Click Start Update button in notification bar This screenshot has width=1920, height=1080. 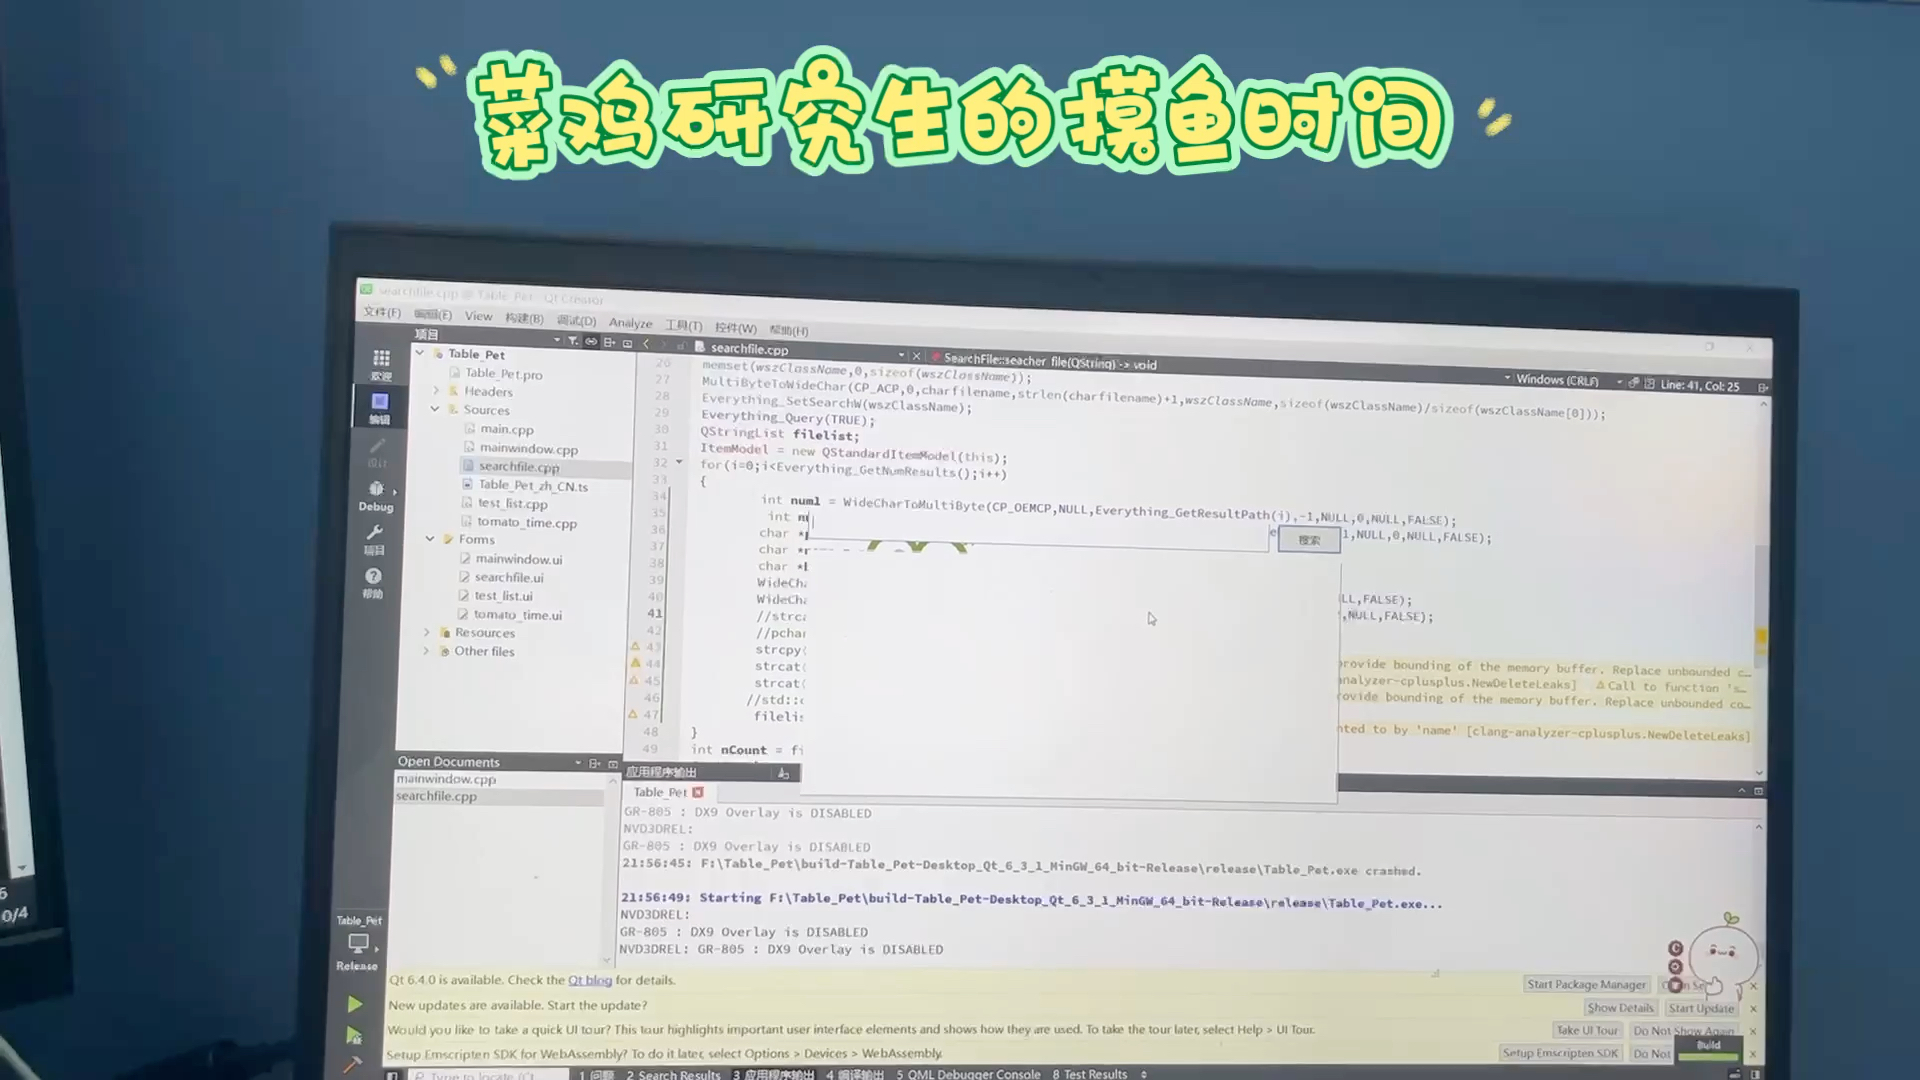coord(1702,1007)
